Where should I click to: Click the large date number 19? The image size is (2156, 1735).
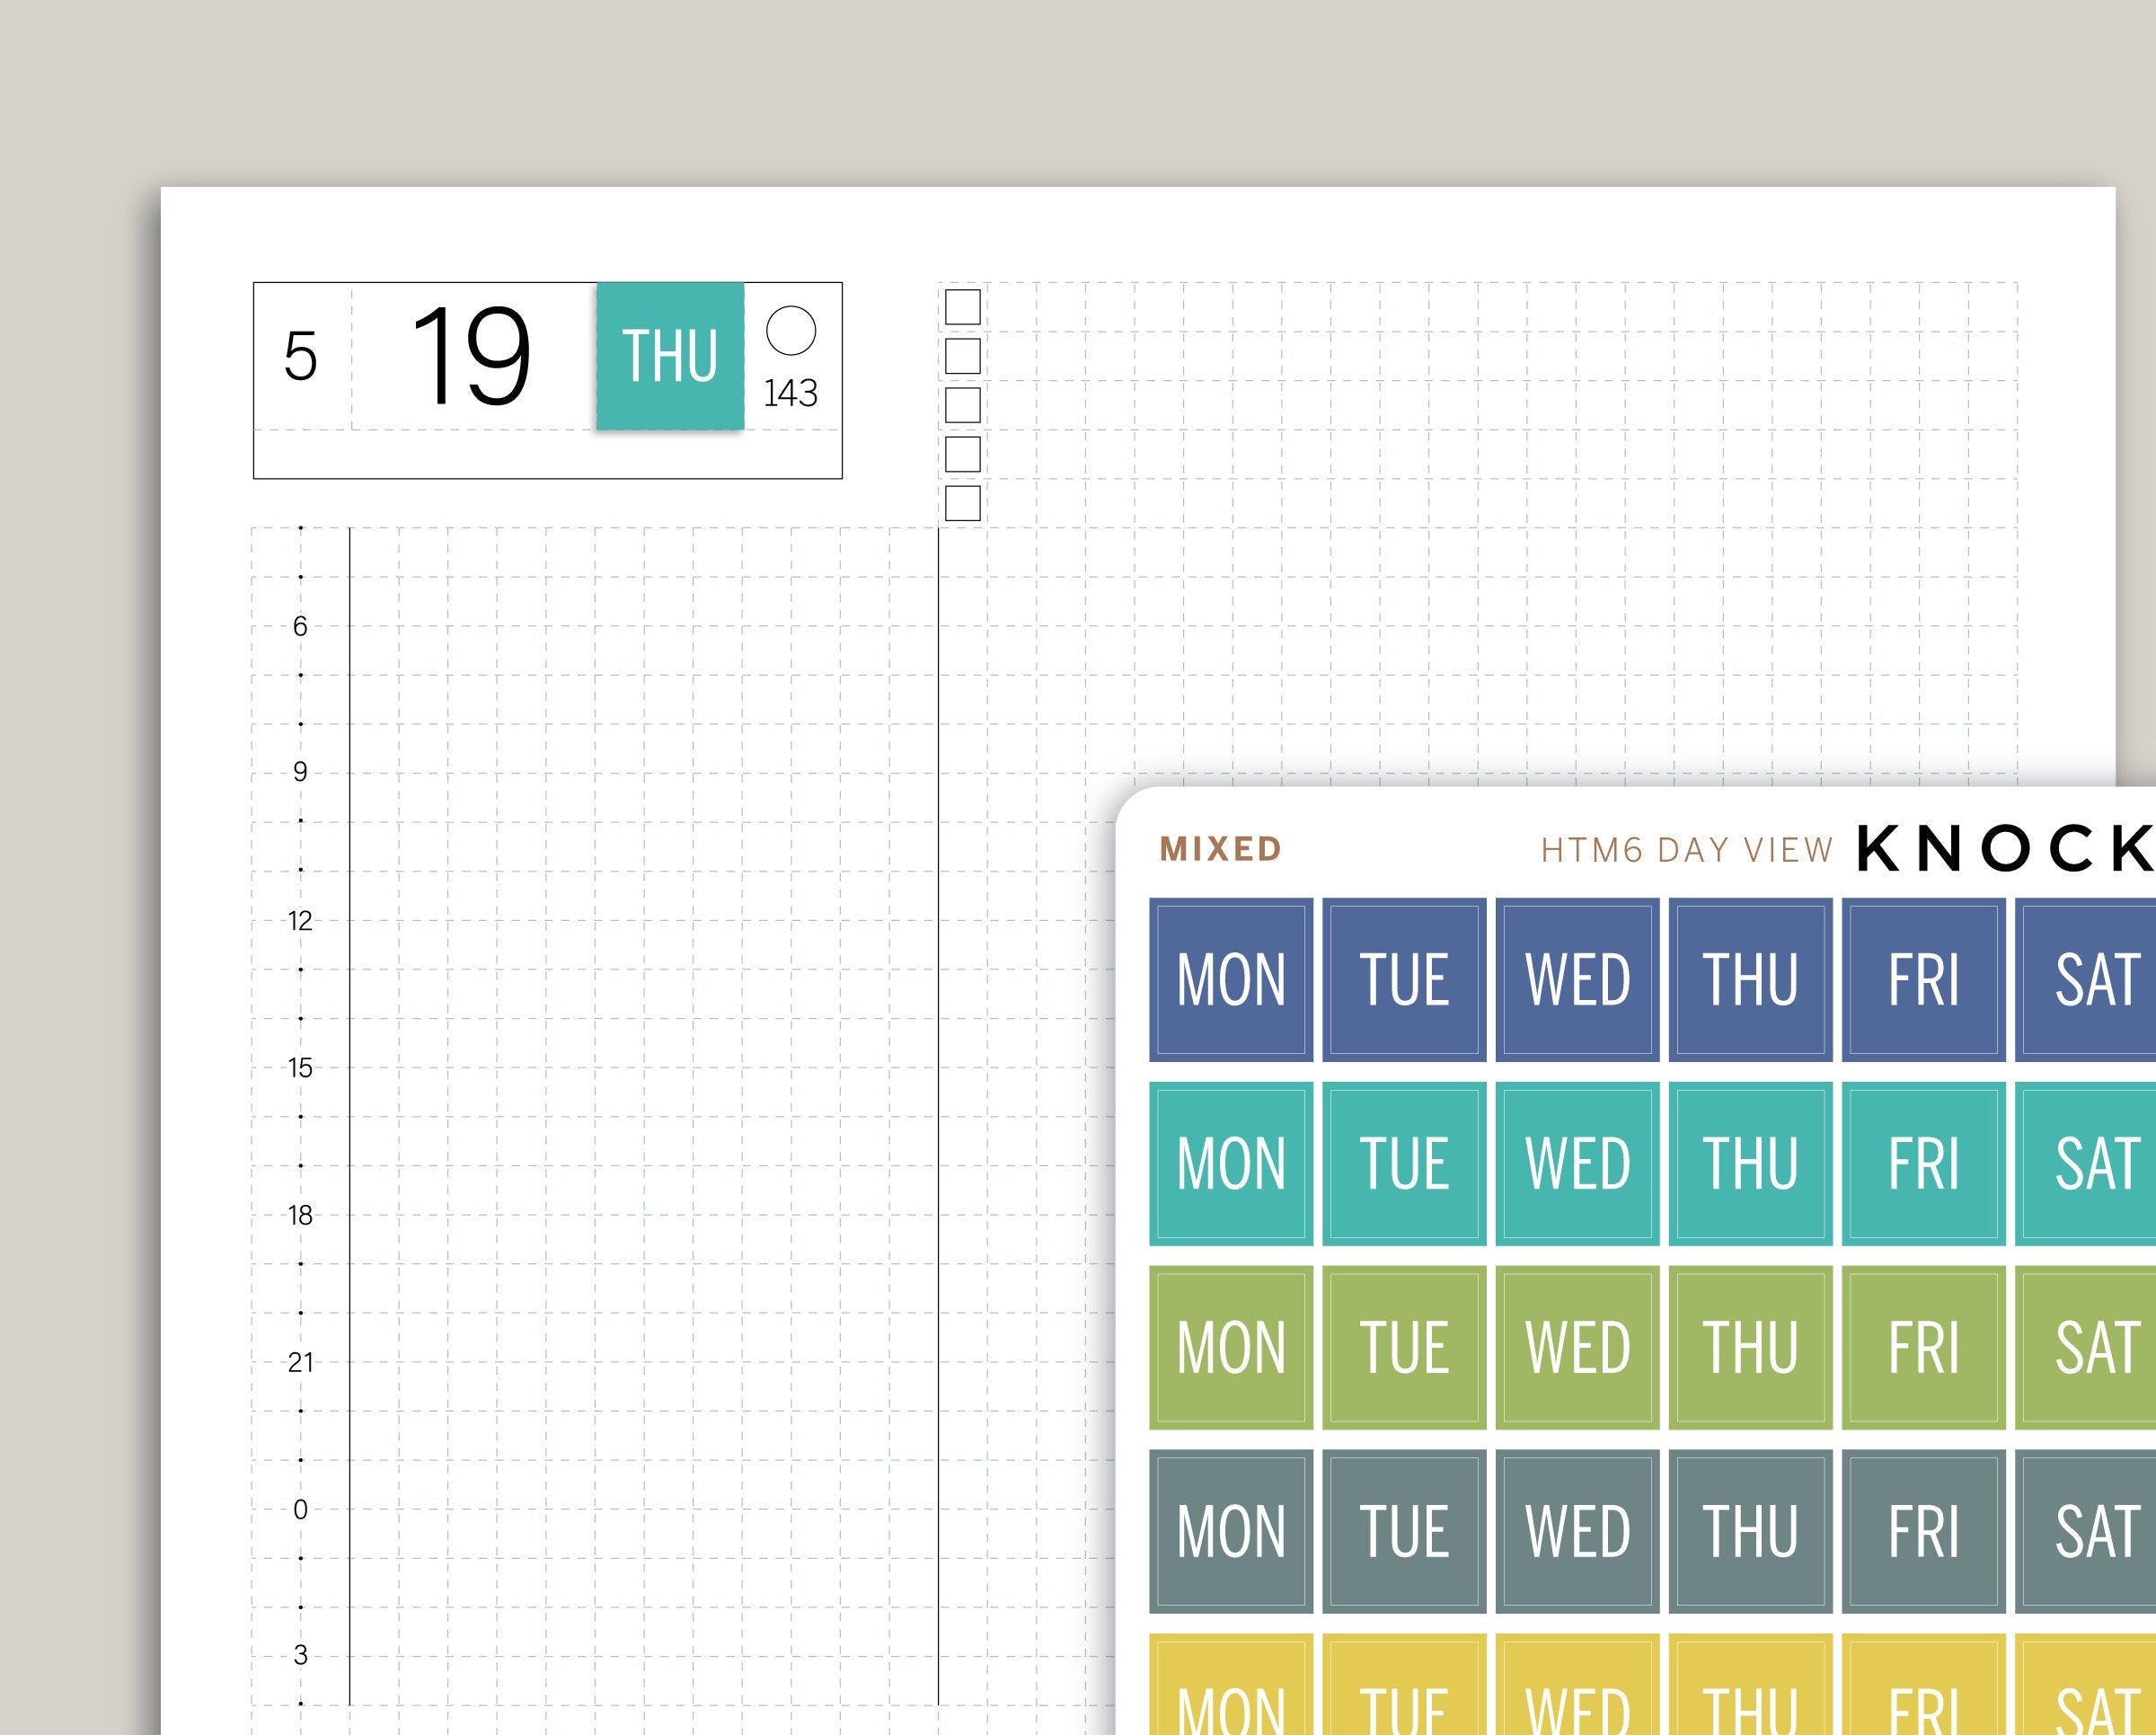click(470, 357)
